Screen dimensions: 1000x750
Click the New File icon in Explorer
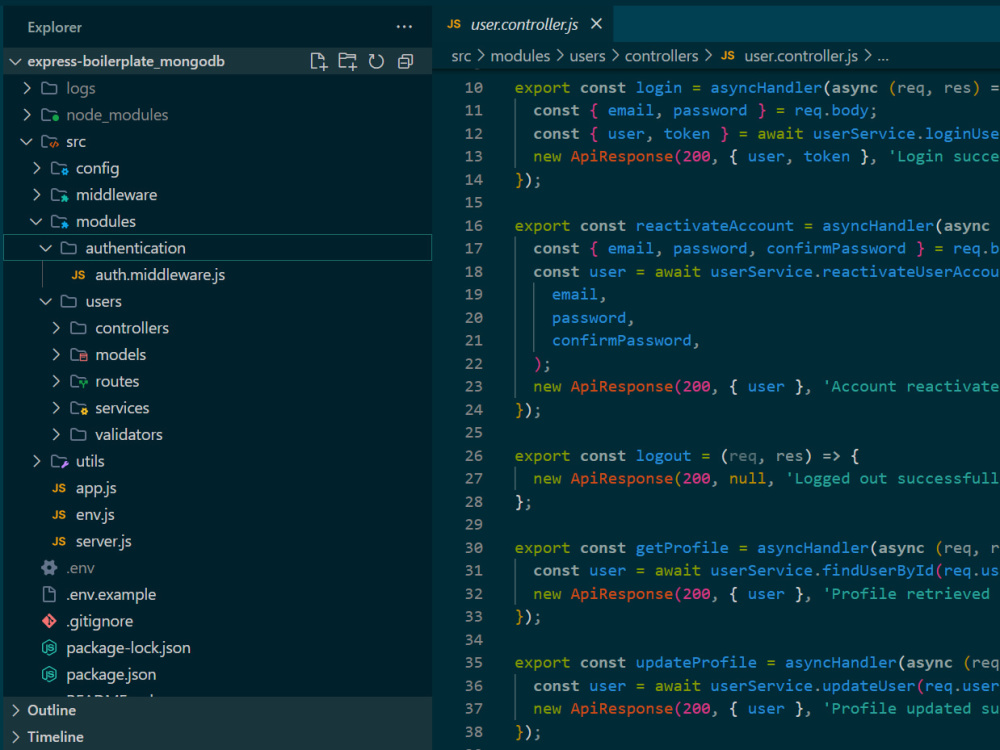coord(318,61)
